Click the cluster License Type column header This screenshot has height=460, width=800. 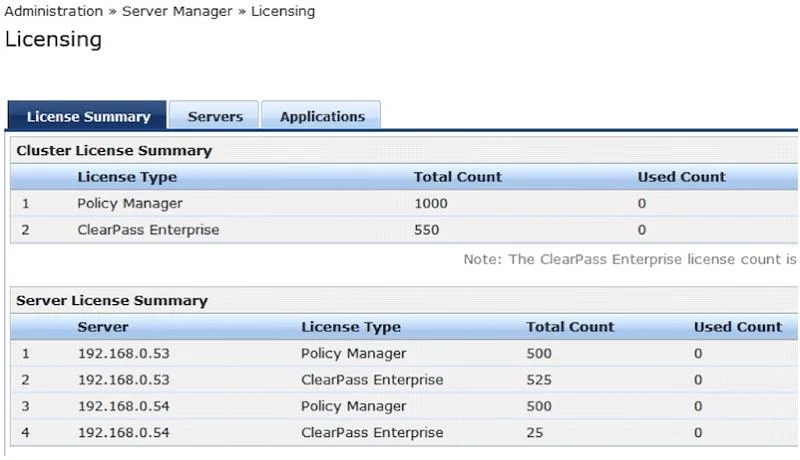click(127, 177)
